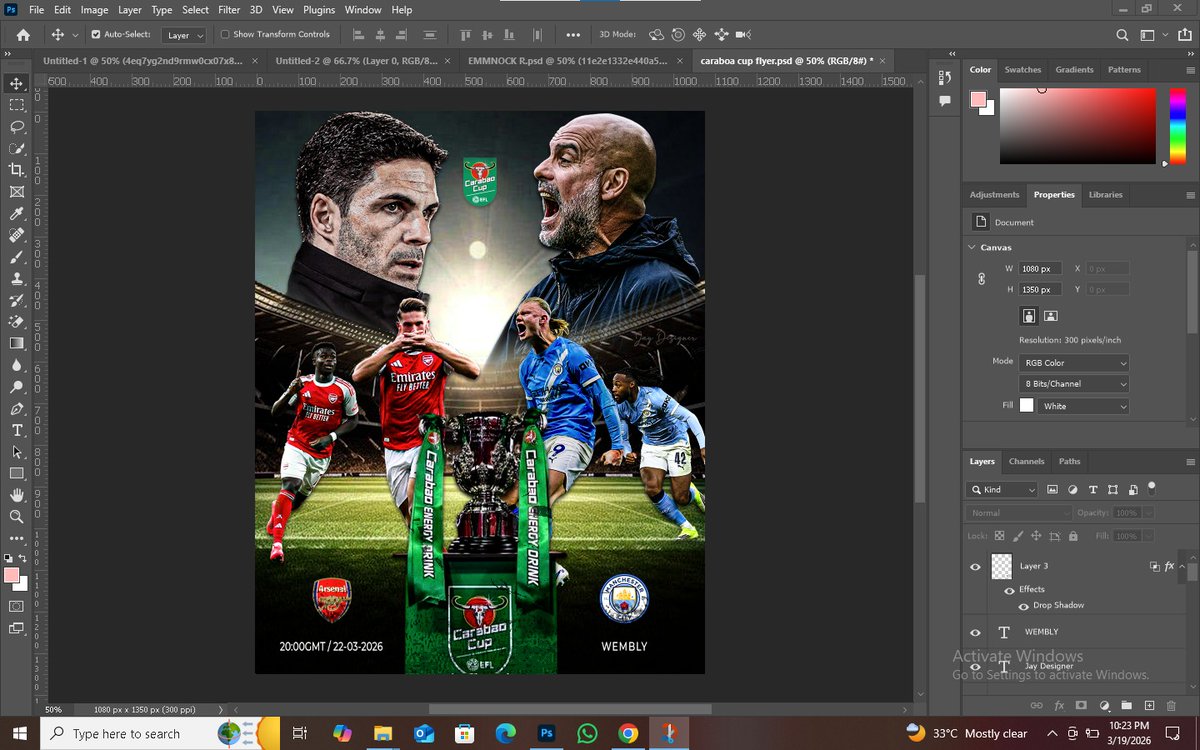Open the 8 Bits/Channel dropdown

tap(1074, 384)
